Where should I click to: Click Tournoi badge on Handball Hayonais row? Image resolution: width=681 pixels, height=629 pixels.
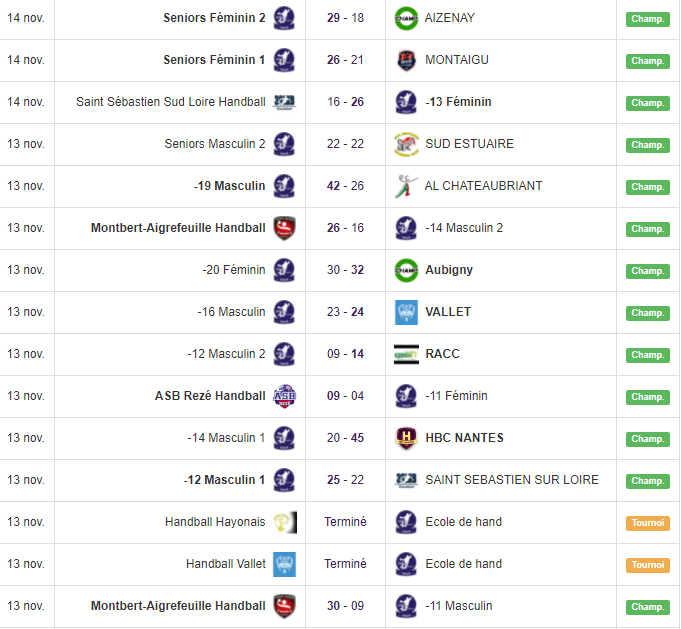[647, 523]
